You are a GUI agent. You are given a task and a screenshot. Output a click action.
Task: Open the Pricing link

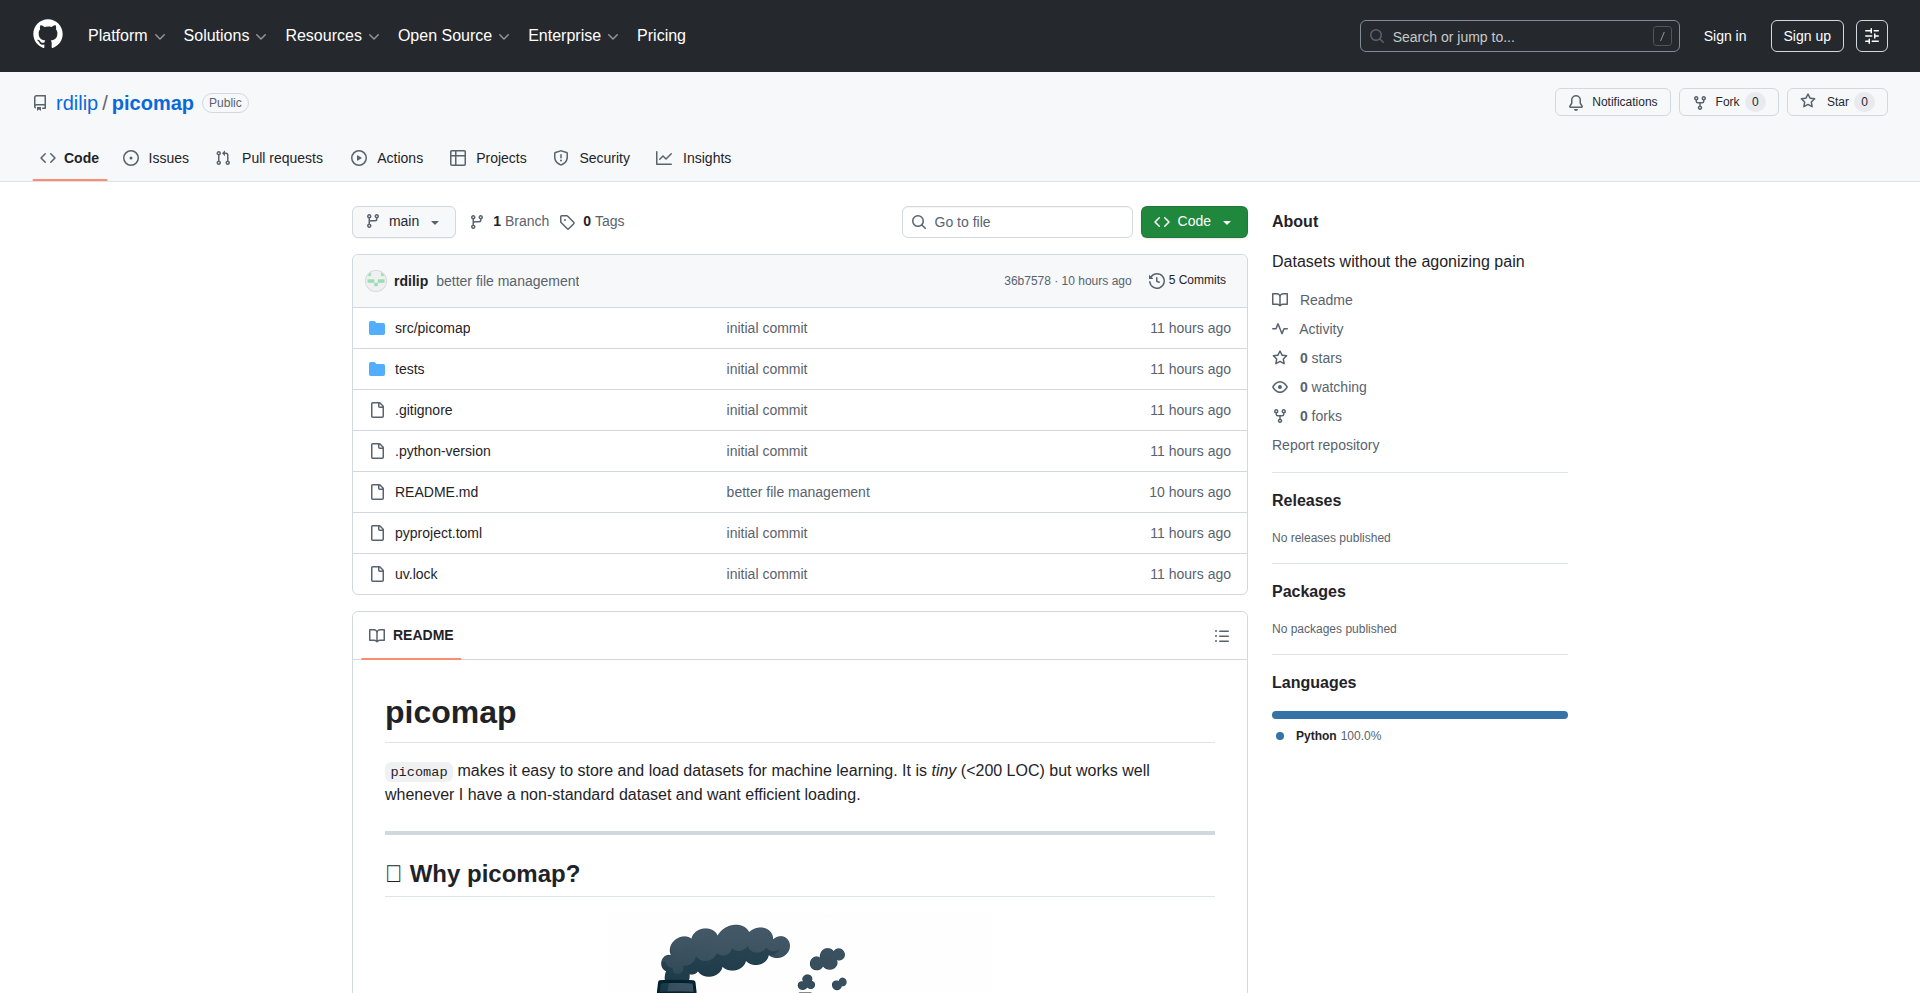pyautogui.click(x=661, y=36)
